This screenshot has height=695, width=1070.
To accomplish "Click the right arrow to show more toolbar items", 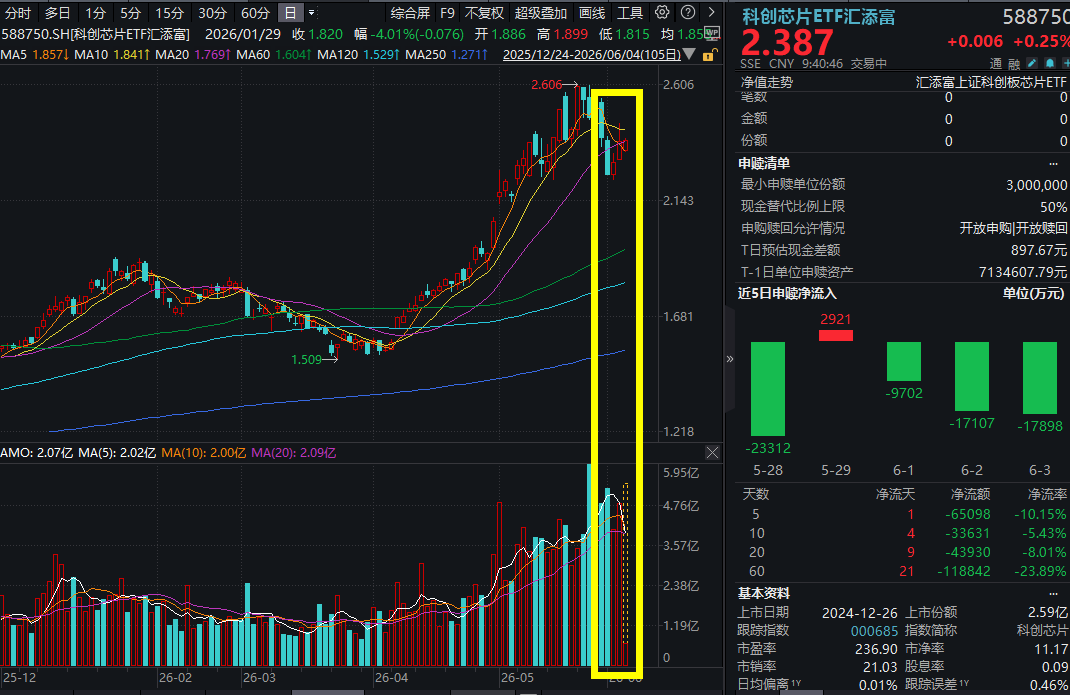I will point(711,12).
